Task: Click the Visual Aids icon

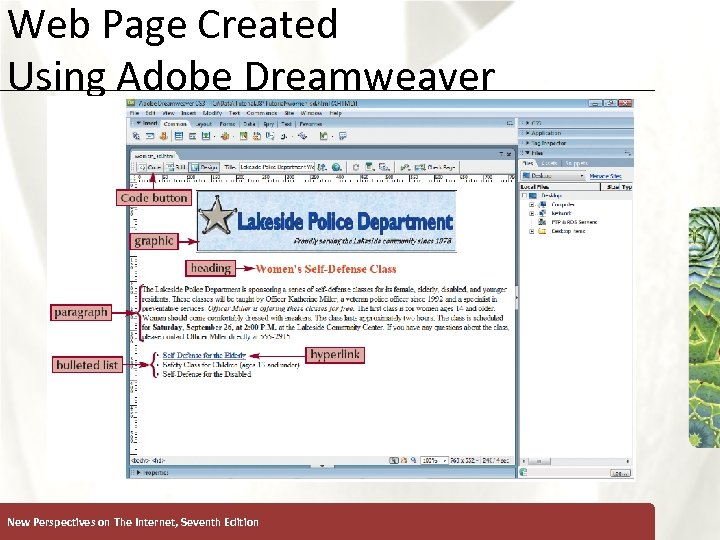Action: 384,167
